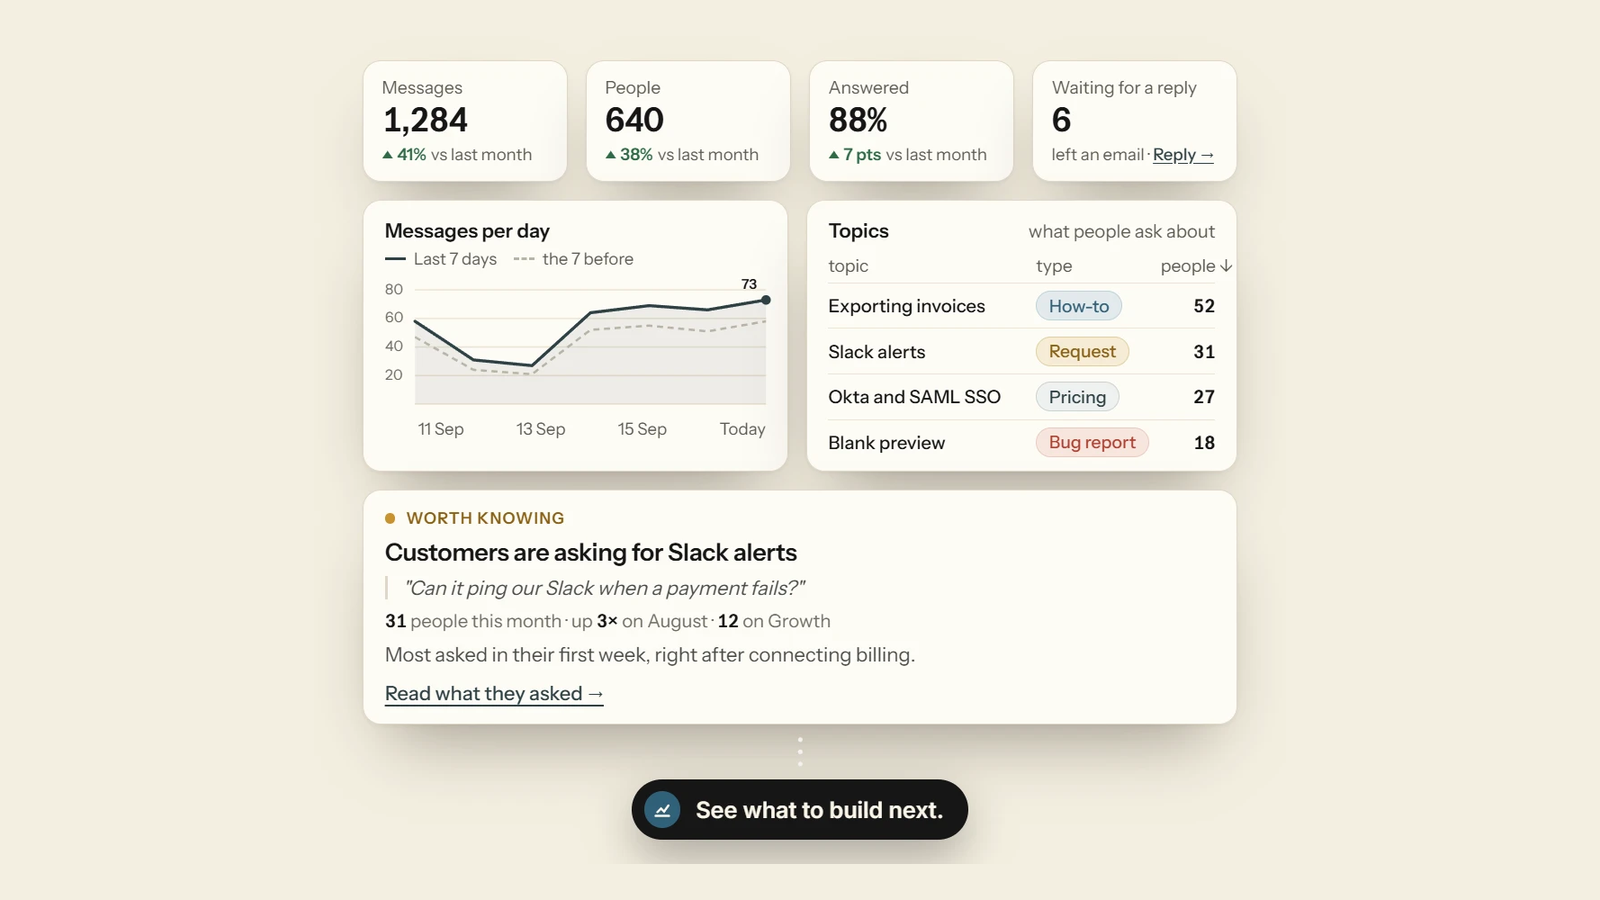
Task: Click the See what to build next button
Action: point(800,810)
